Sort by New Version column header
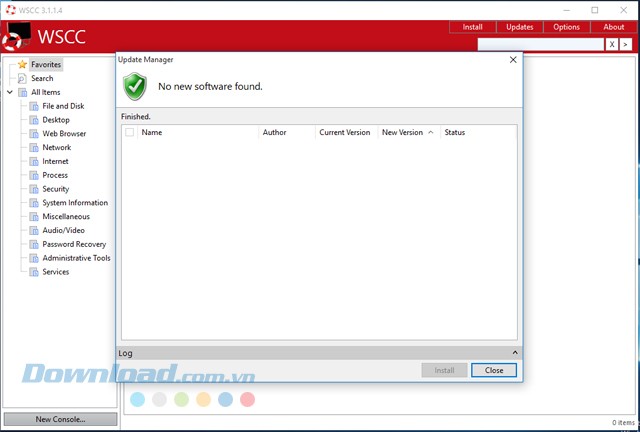This screenshot has height=432, width=640. 409,132
